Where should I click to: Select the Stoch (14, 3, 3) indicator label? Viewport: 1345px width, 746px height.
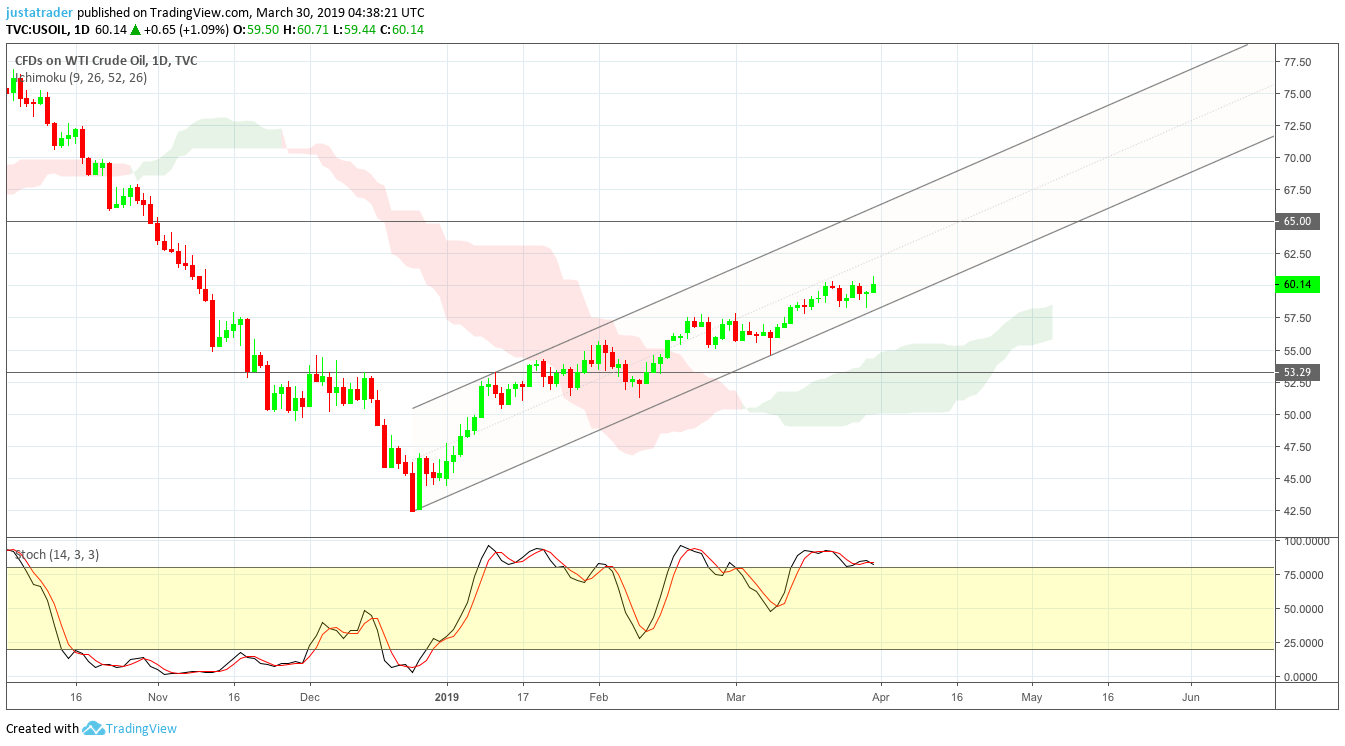[x=56, y=554]
